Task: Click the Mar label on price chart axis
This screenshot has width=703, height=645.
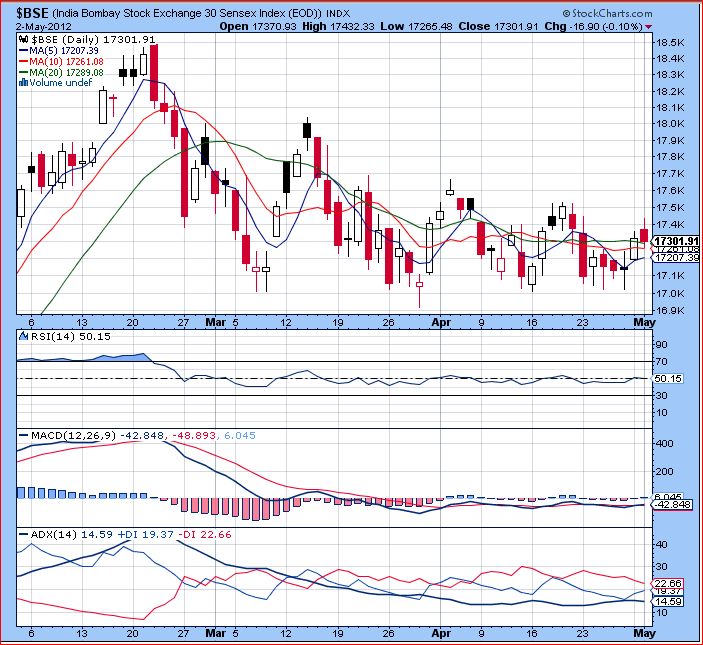Action: pyautogui.click(x=215, y=322)
